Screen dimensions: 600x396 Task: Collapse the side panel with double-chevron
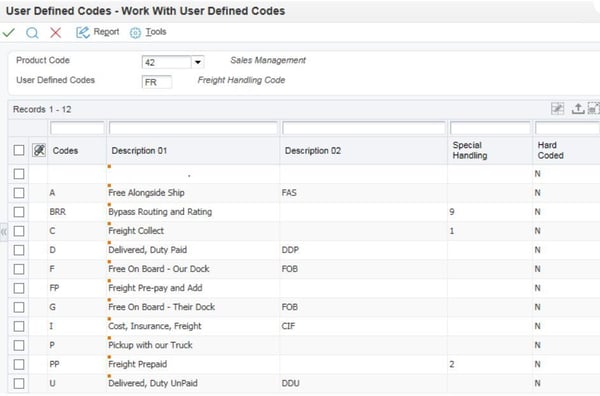point(3,231)
